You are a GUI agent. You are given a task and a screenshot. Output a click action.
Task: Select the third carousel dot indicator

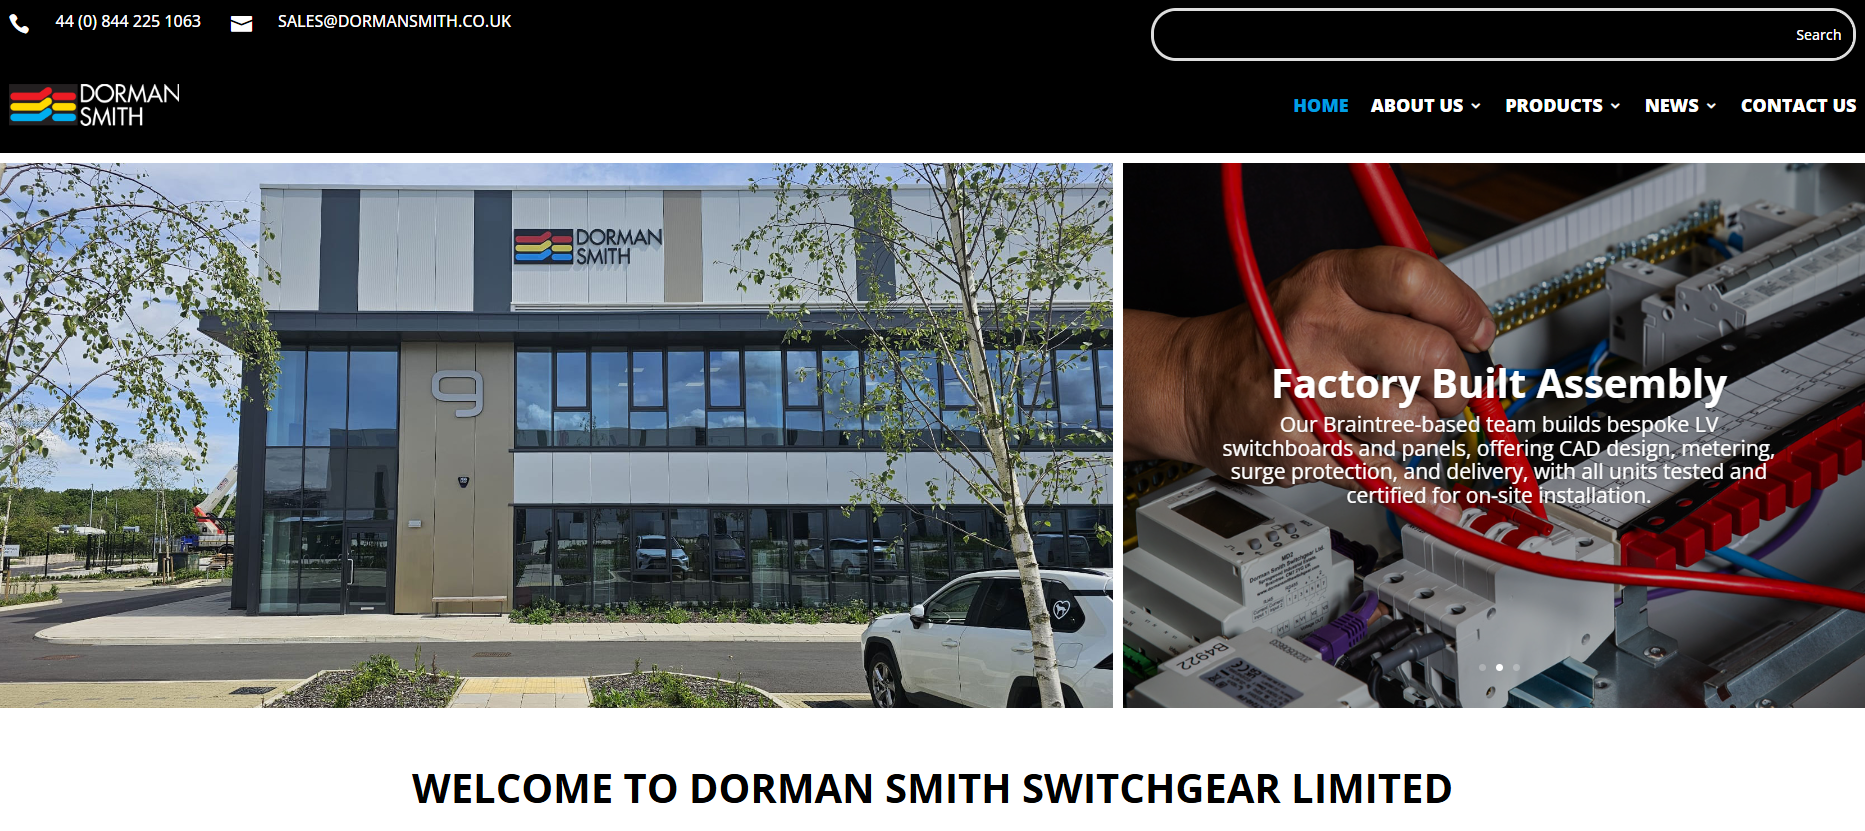pos(1516,667)
